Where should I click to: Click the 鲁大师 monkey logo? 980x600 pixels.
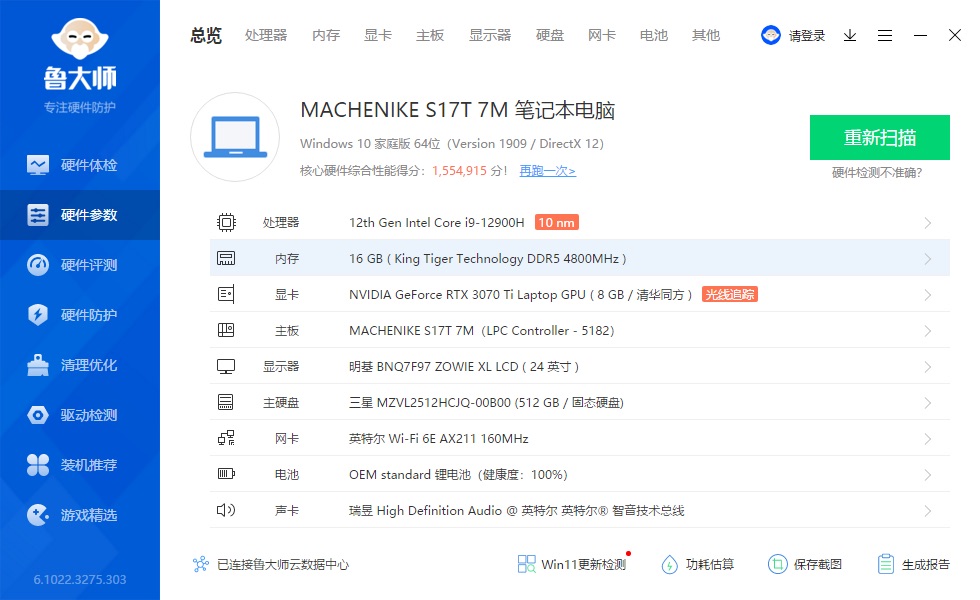[80, 39]
